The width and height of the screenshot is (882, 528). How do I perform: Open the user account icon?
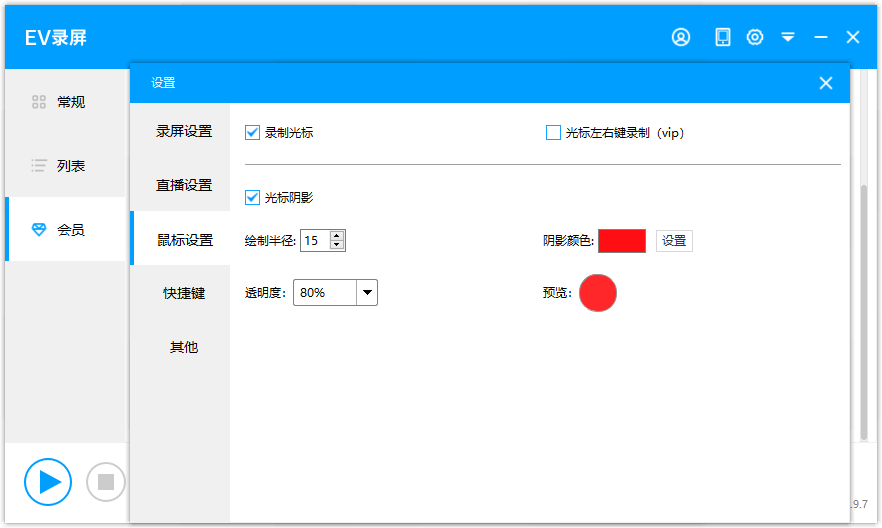[x=681, y=37]
